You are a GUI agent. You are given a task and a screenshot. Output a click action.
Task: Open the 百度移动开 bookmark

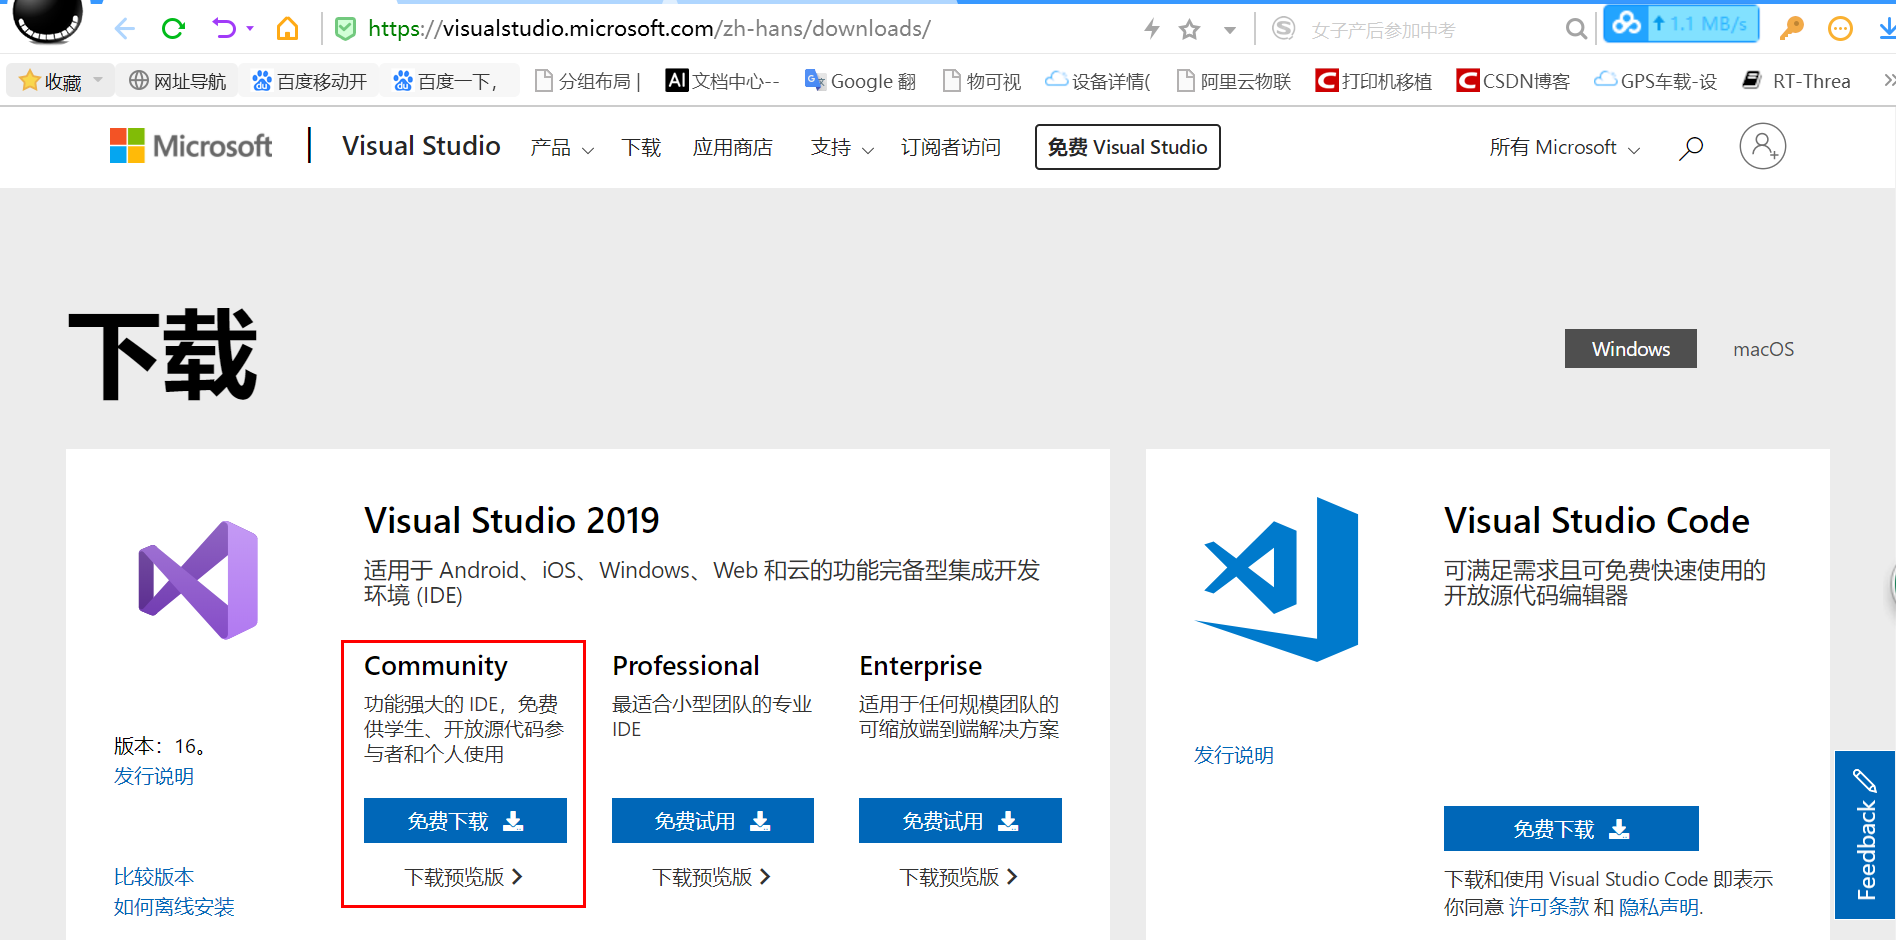point(309,81)
